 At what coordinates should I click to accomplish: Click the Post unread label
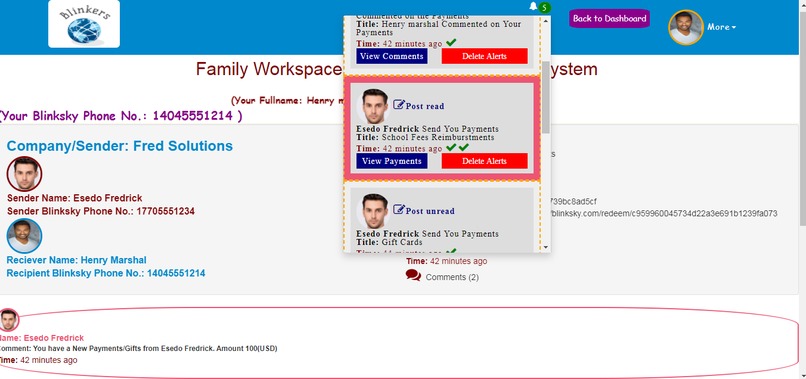pos(430,211)
